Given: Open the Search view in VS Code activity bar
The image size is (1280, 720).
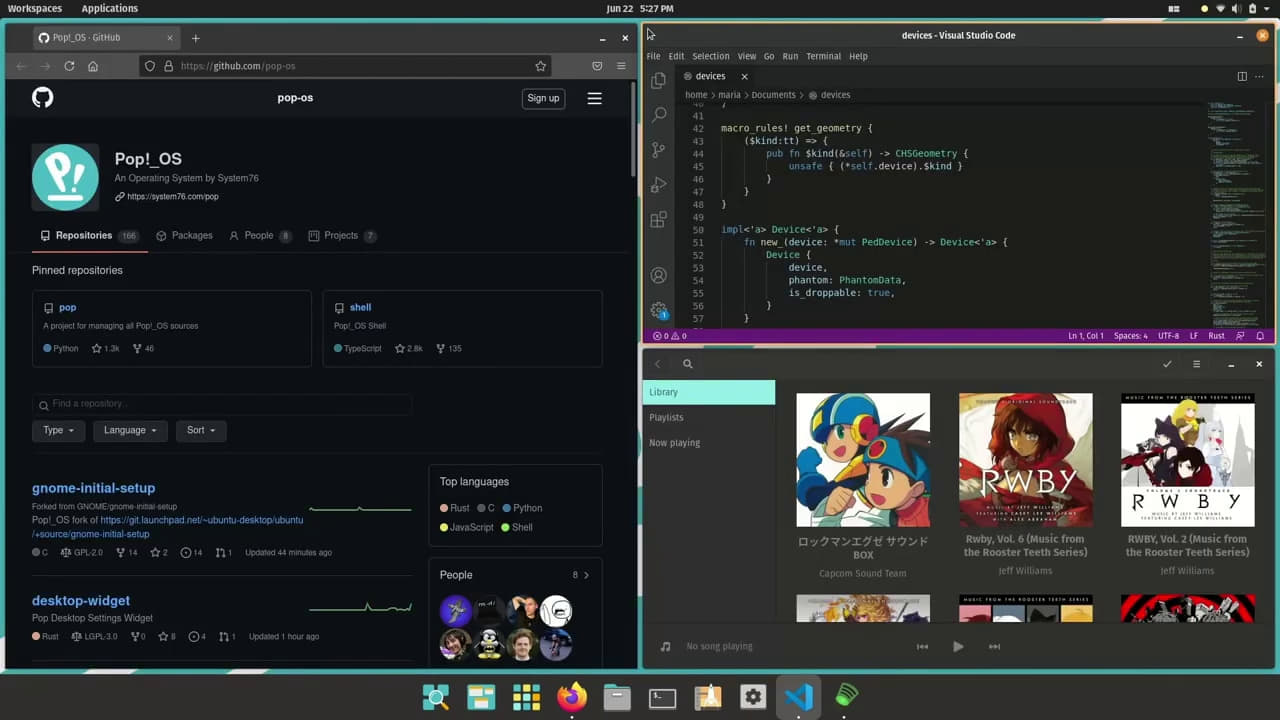Looking at the screenshot, I should 658,116.
